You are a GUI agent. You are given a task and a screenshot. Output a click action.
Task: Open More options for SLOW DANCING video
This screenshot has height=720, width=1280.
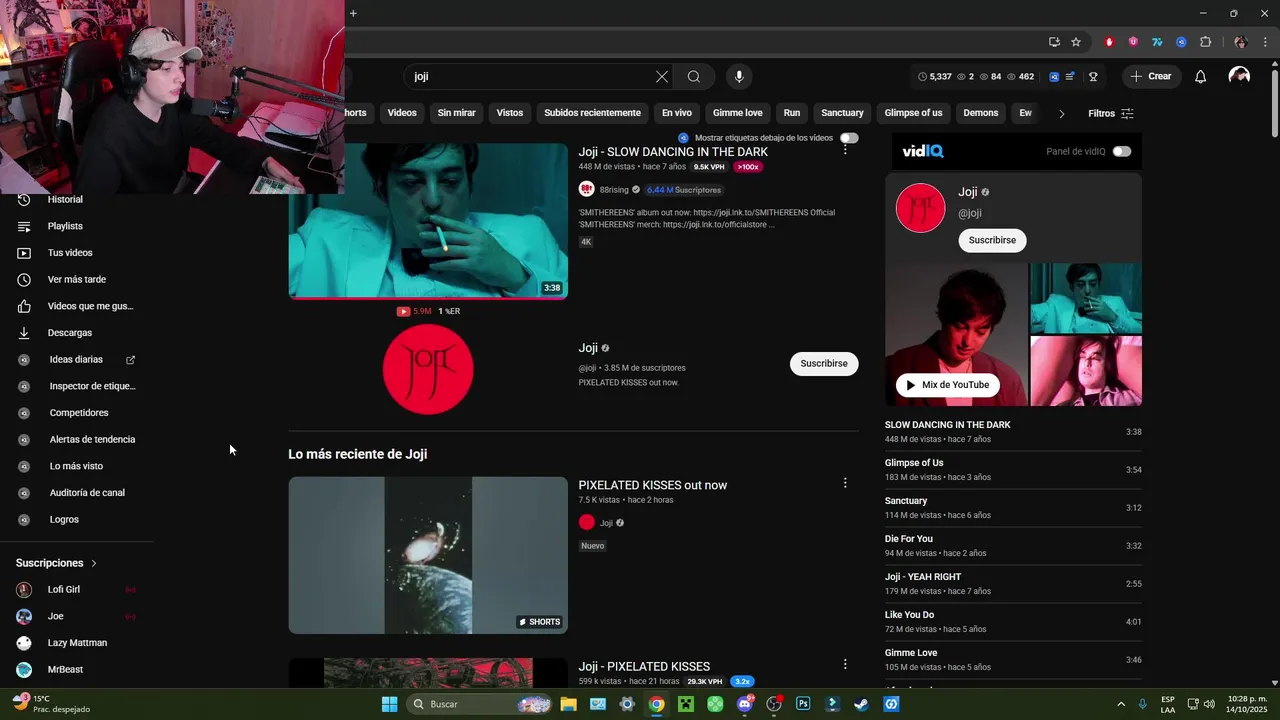[845, 149]
